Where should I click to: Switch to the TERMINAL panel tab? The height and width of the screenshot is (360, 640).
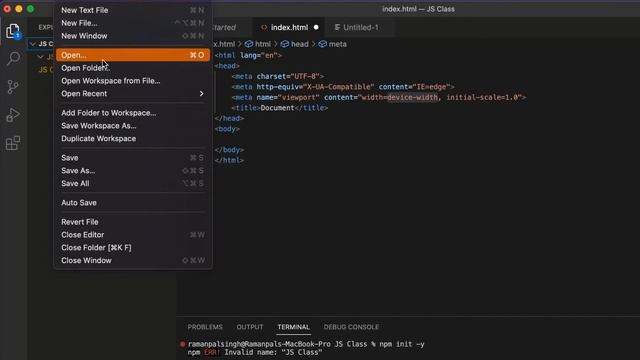tap(293, 327)
